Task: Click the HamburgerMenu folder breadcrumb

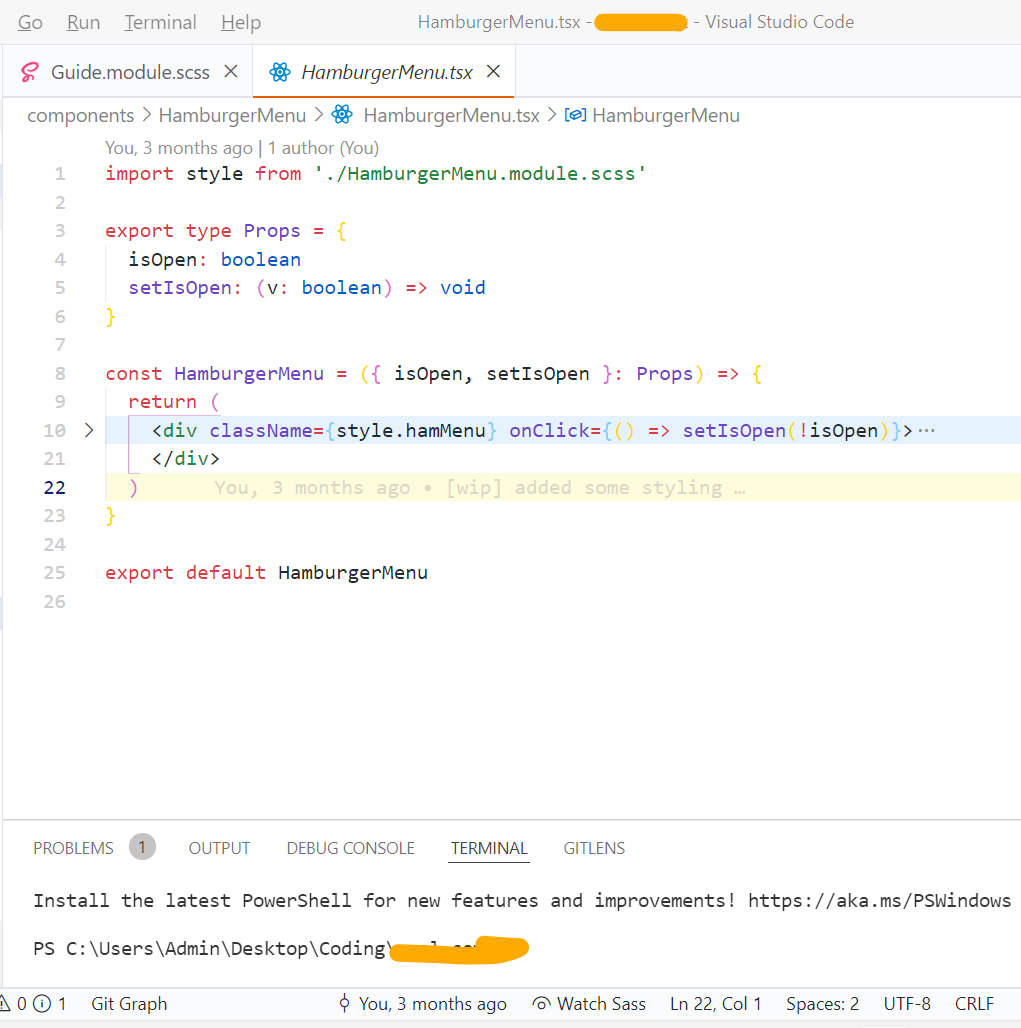Action: (232, 115)
